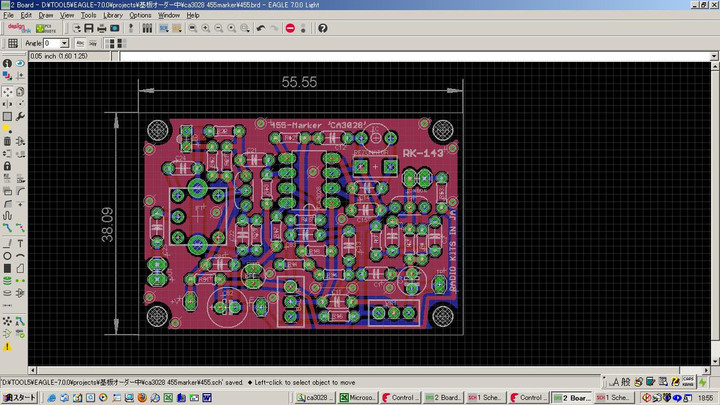Open the Library menu
This screenshot has width=720, height=405.
(x=112, y=15)
